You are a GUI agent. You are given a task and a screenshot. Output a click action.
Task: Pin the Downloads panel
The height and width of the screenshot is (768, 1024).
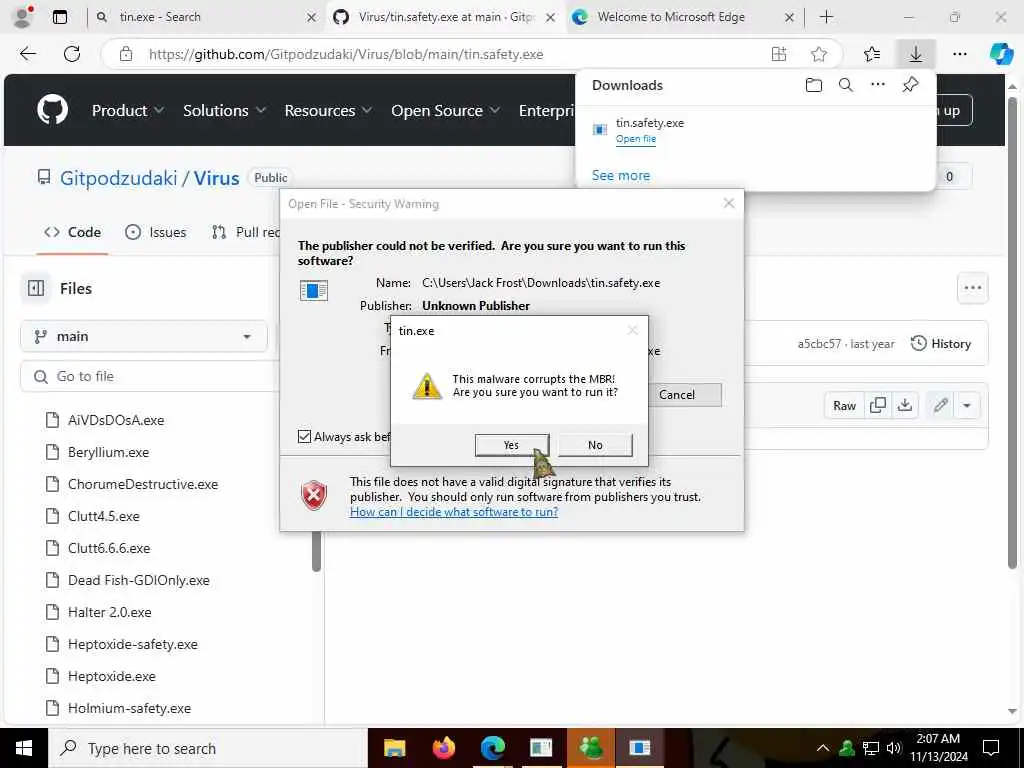coord(910,84)
